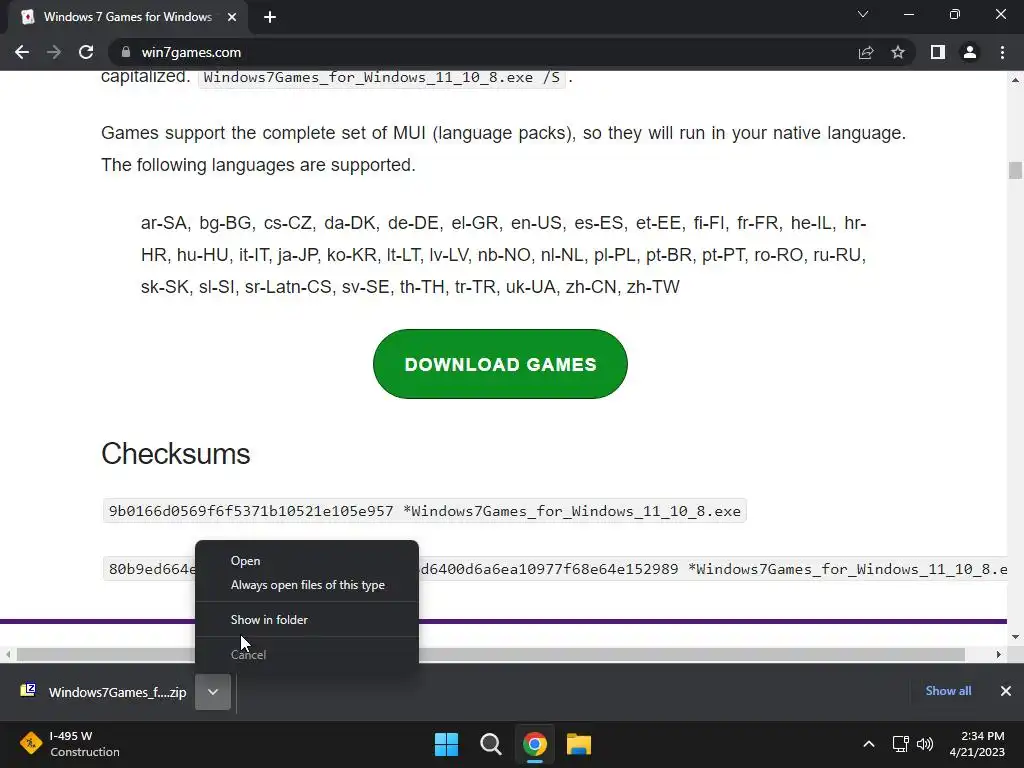Click Show all downloads

coord(948,690)
